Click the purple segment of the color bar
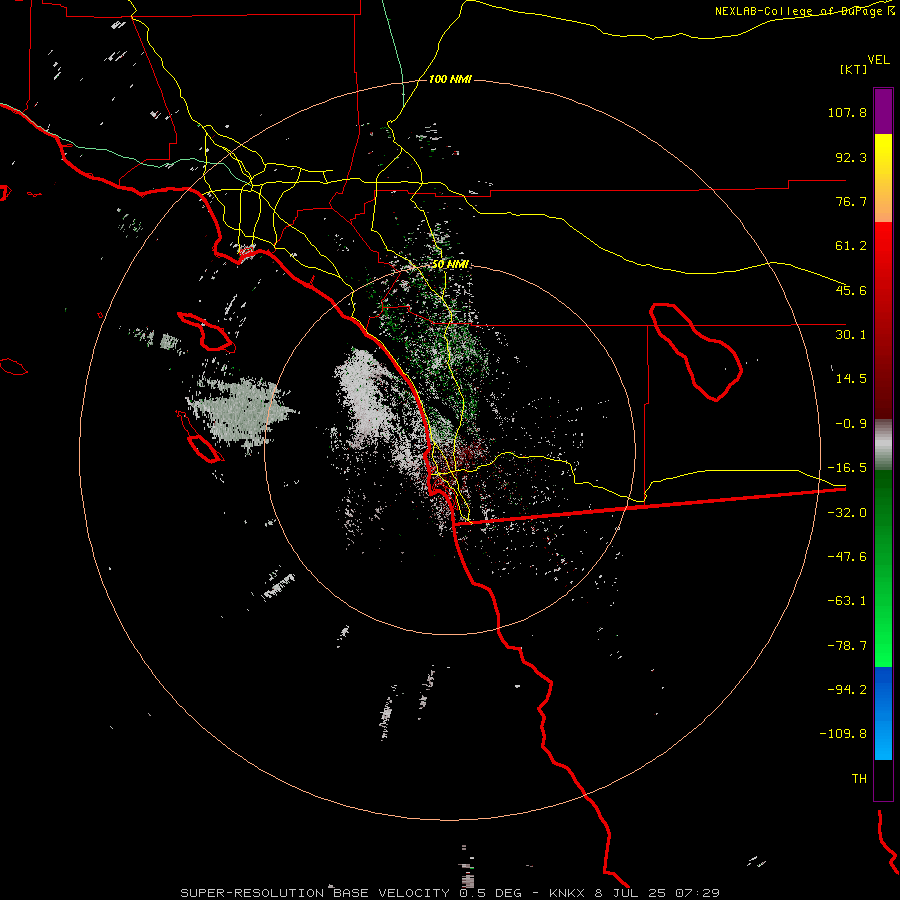 pos(883,111)
